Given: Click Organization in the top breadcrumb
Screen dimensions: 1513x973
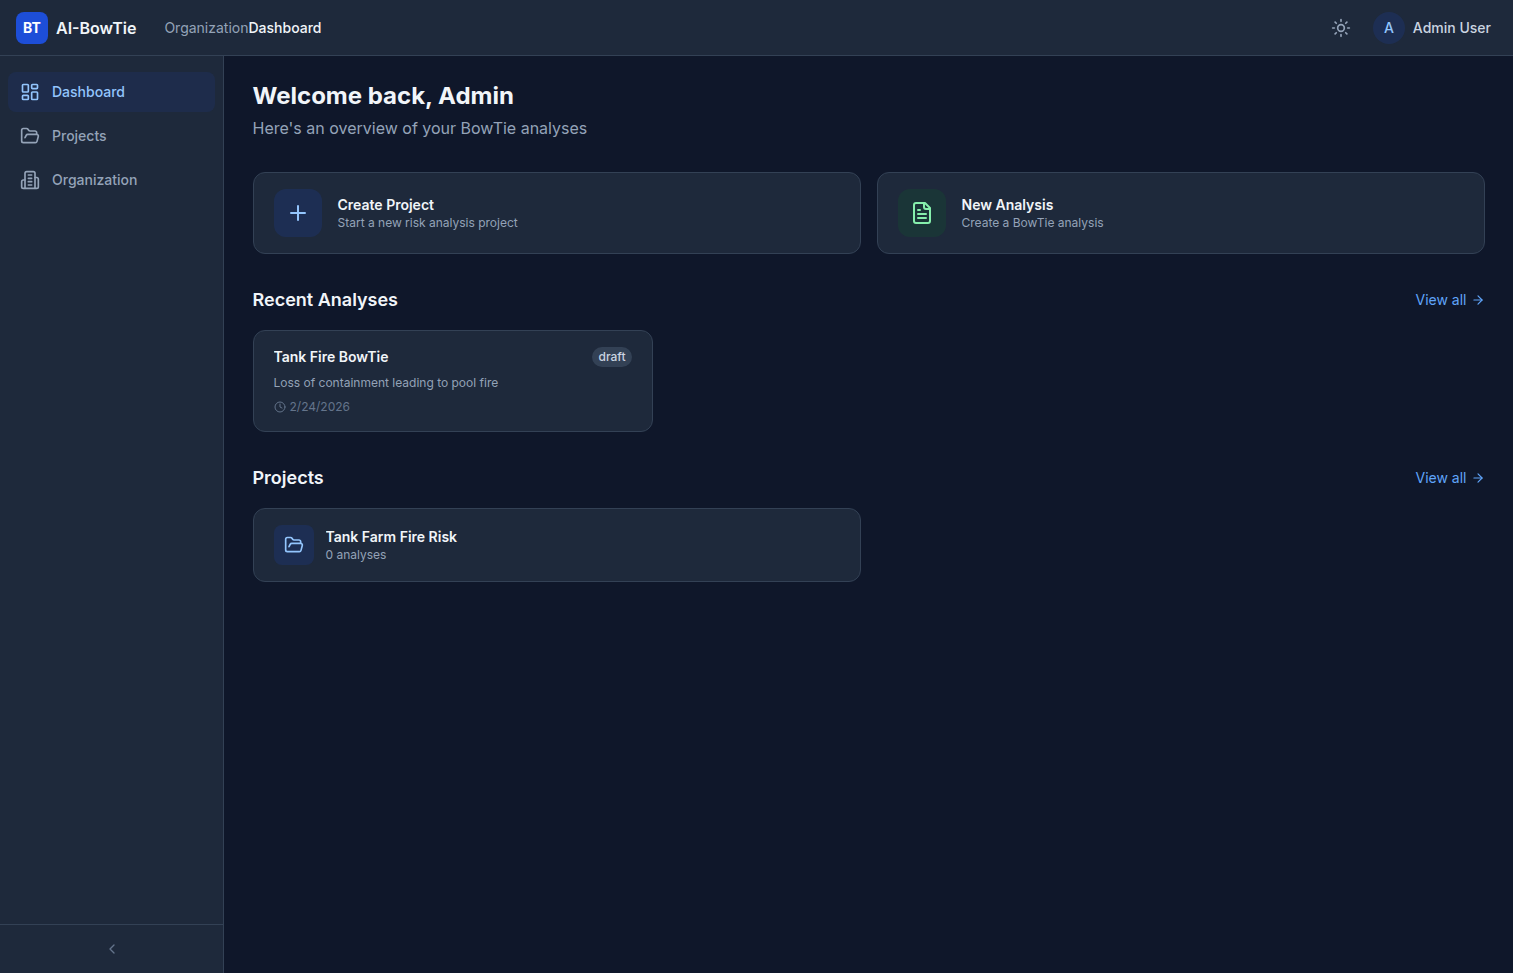Looking at the screenshot, I should (206, 28).
